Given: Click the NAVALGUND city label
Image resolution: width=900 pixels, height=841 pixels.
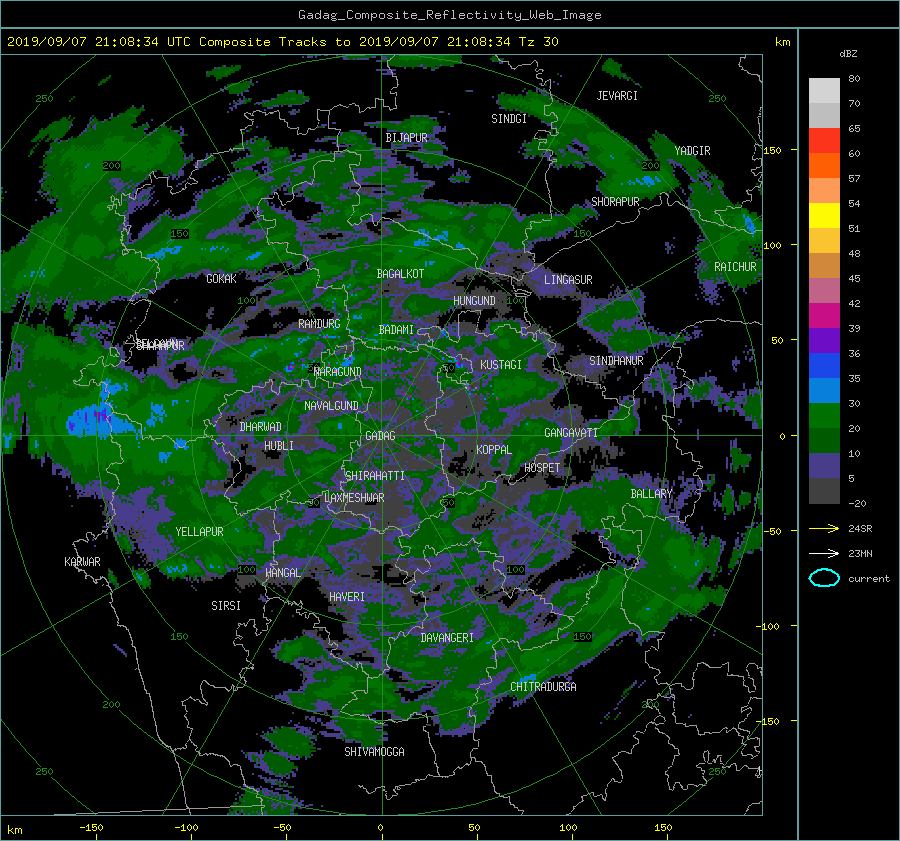Looking at the screenshot, I should click(x=331, y=405).
